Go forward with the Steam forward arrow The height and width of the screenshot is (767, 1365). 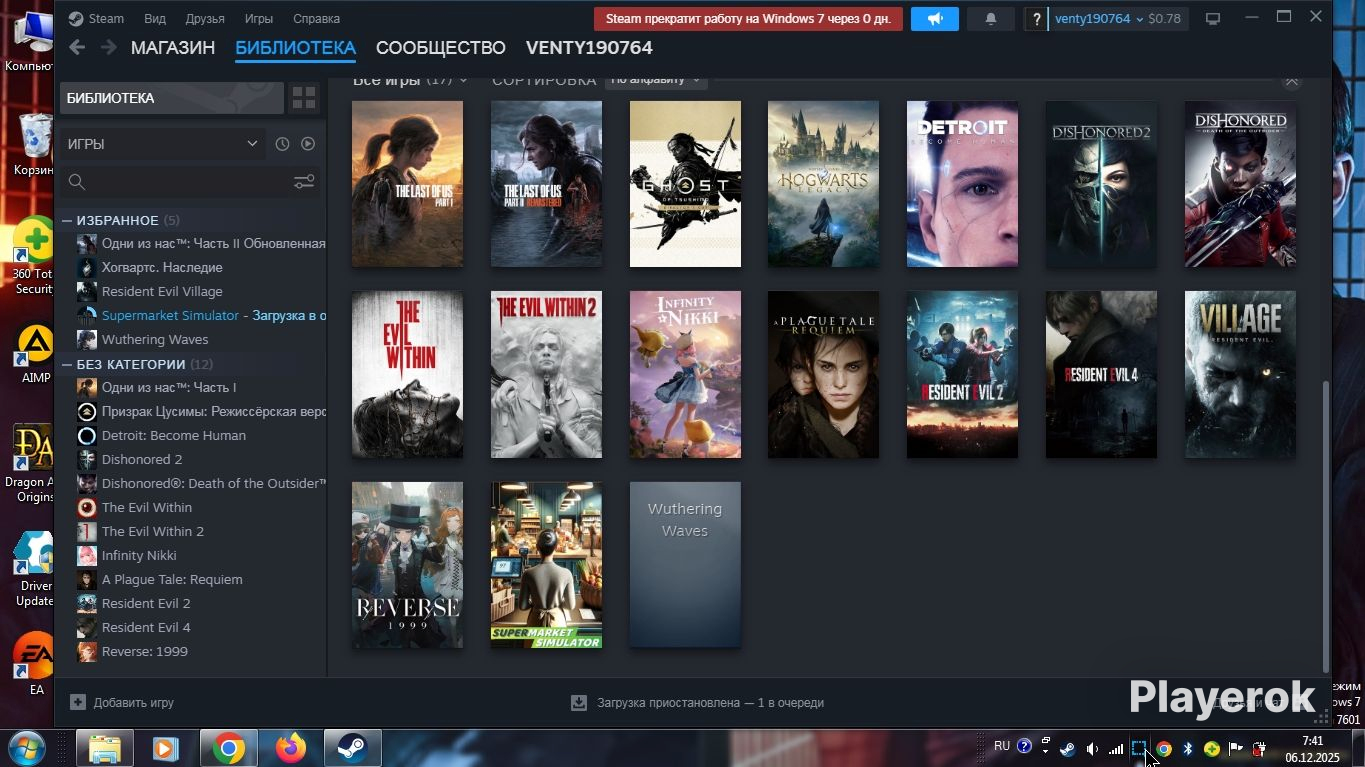[109, 48]
